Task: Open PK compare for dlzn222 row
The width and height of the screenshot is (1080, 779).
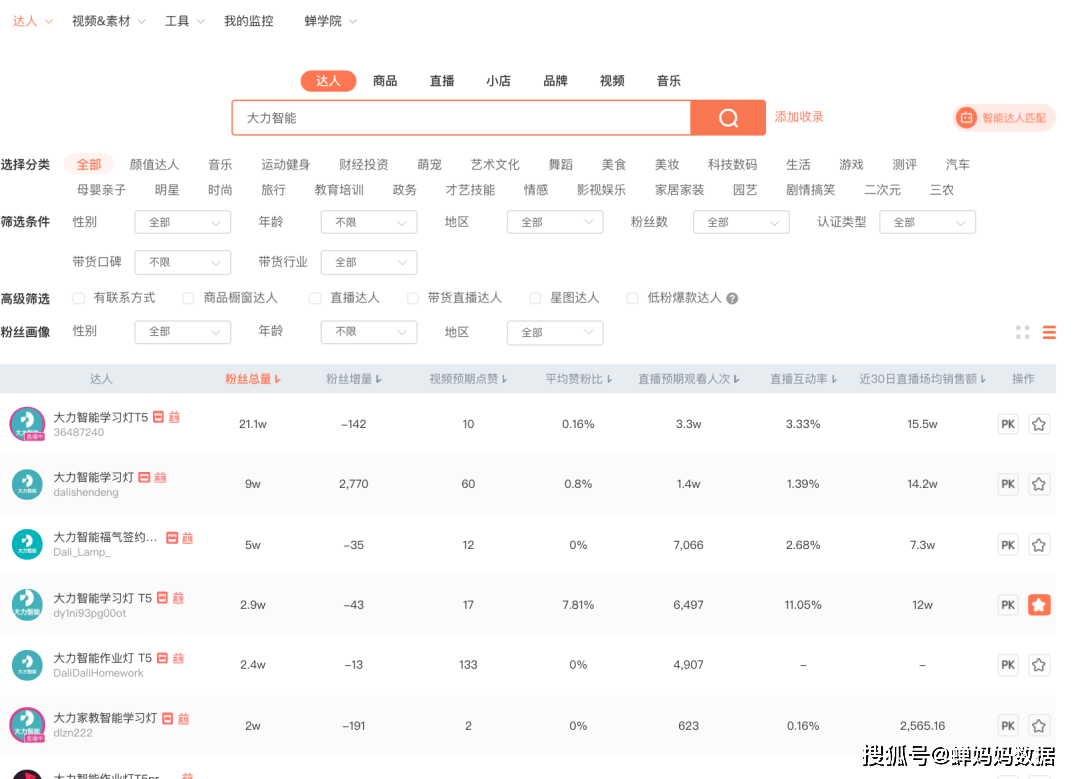Action: coord(1008,726)
